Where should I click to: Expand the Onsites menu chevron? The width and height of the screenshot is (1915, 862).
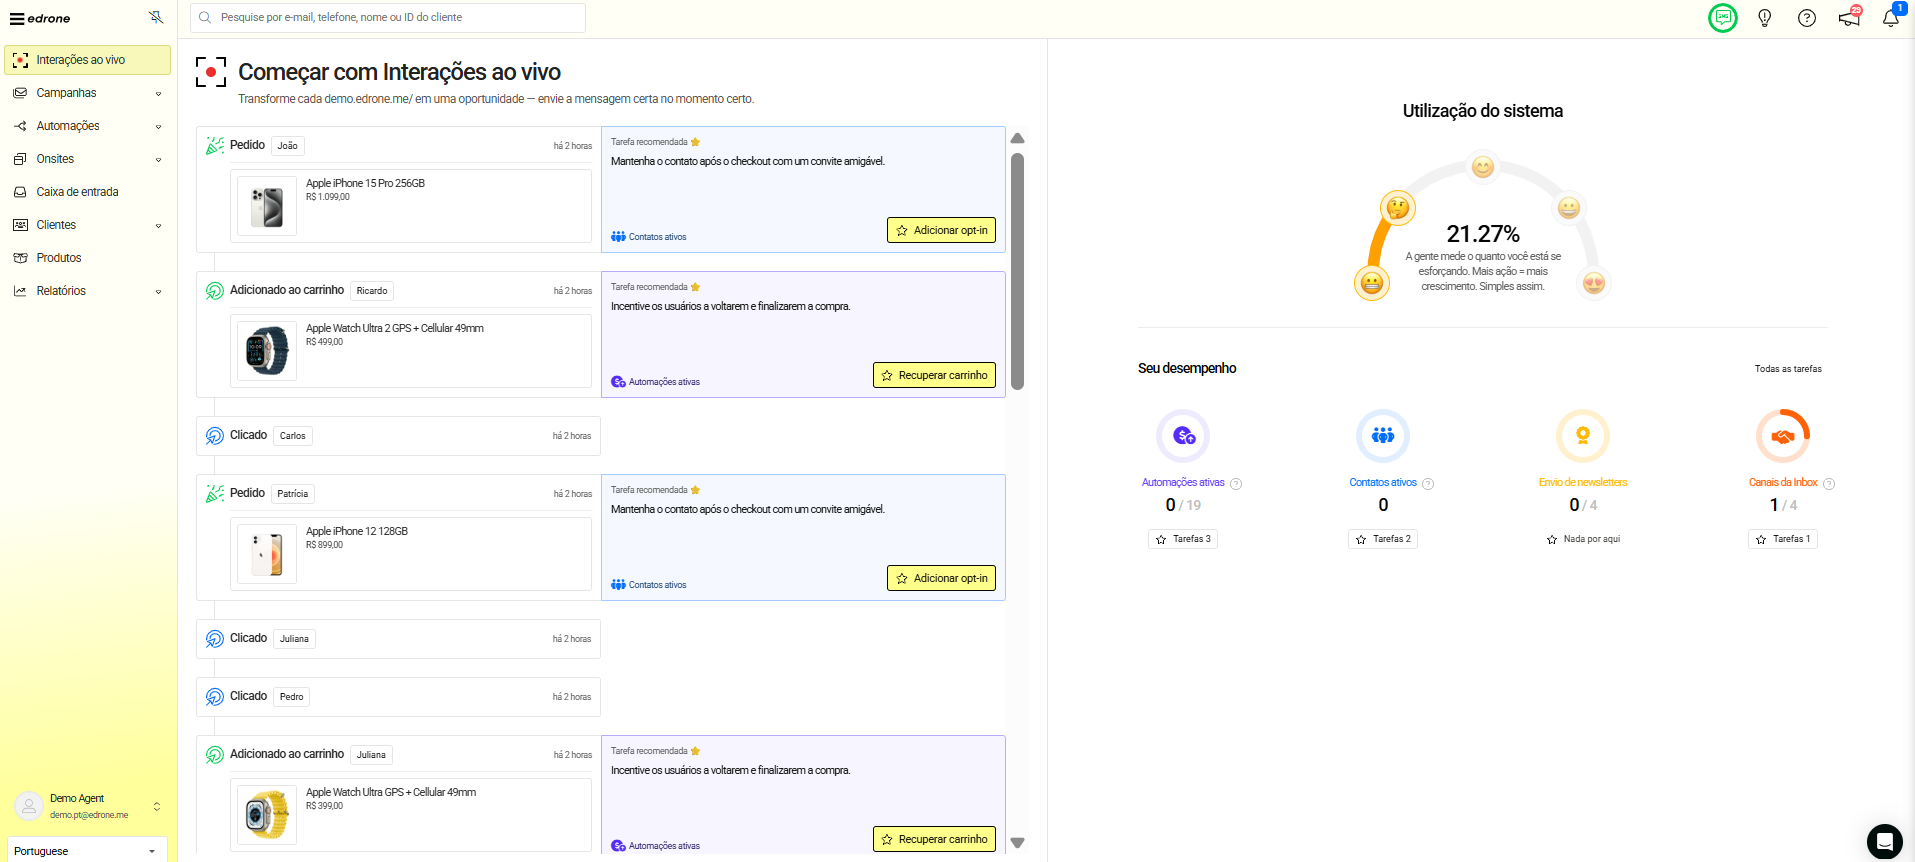[x=158, y=159]
